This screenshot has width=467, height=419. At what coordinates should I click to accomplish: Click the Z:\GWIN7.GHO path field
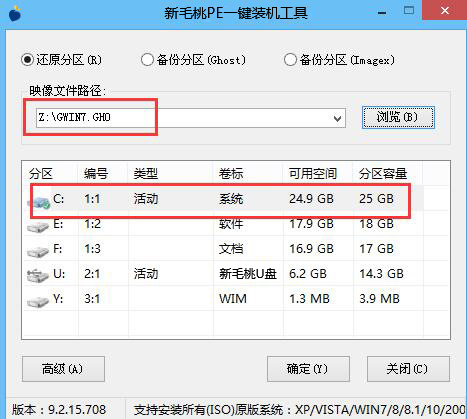pyautogui.click(x=191, y=118)
